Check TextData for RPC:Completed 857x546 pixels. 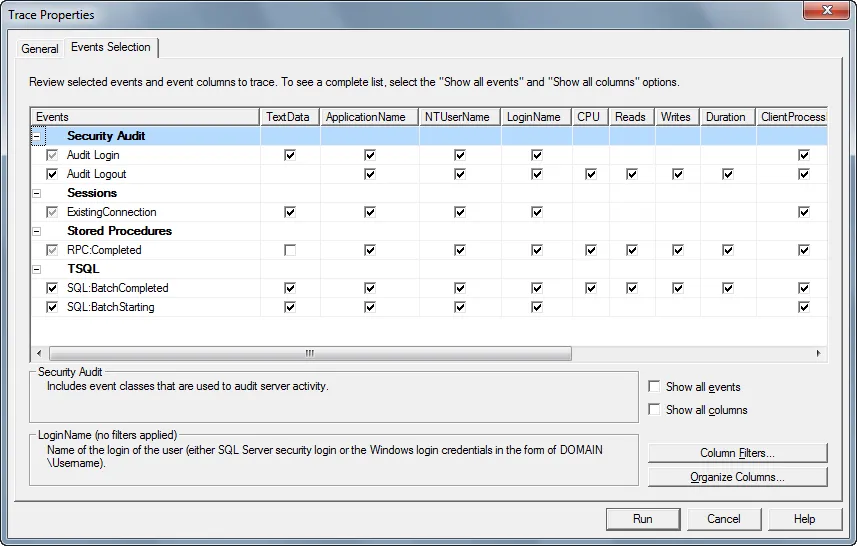290,250
